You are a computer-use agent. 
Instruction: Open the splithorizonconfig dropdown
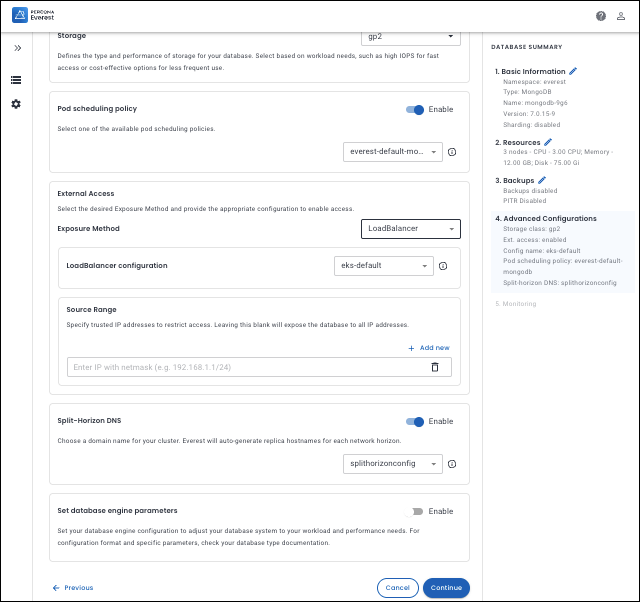point(391,464)
